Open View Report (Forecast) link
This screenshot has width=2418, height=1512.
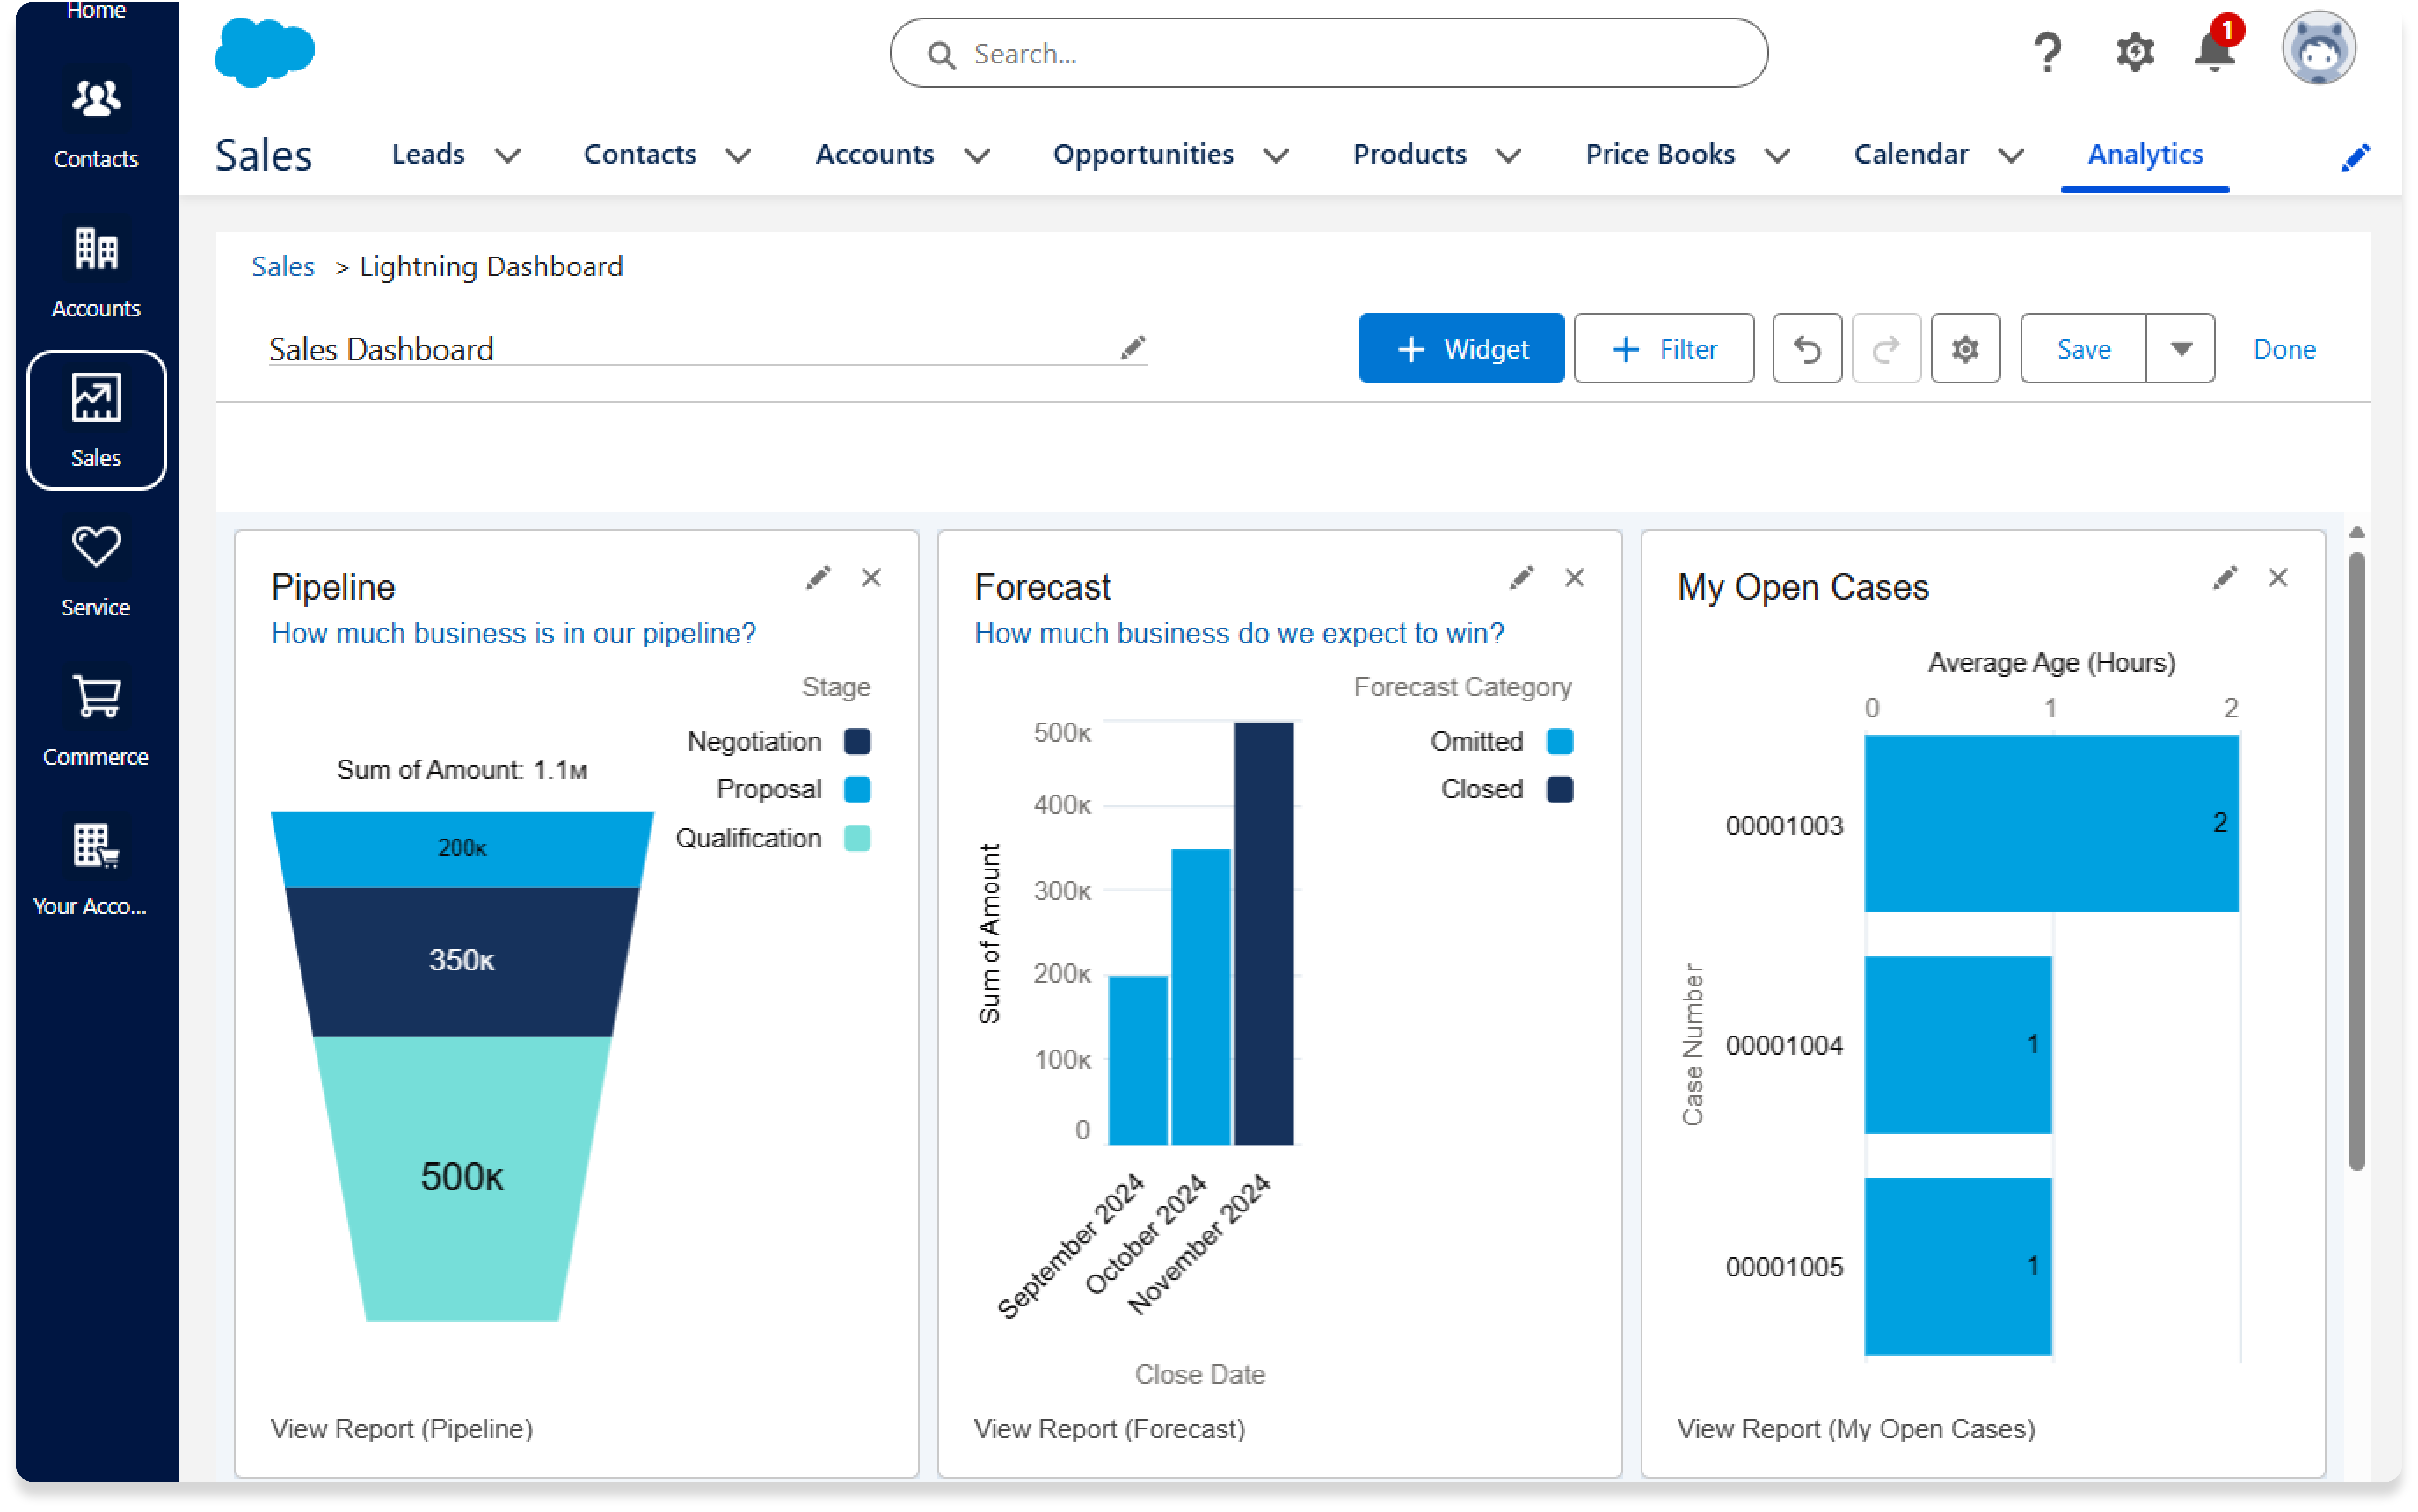coord(1110,1429)
